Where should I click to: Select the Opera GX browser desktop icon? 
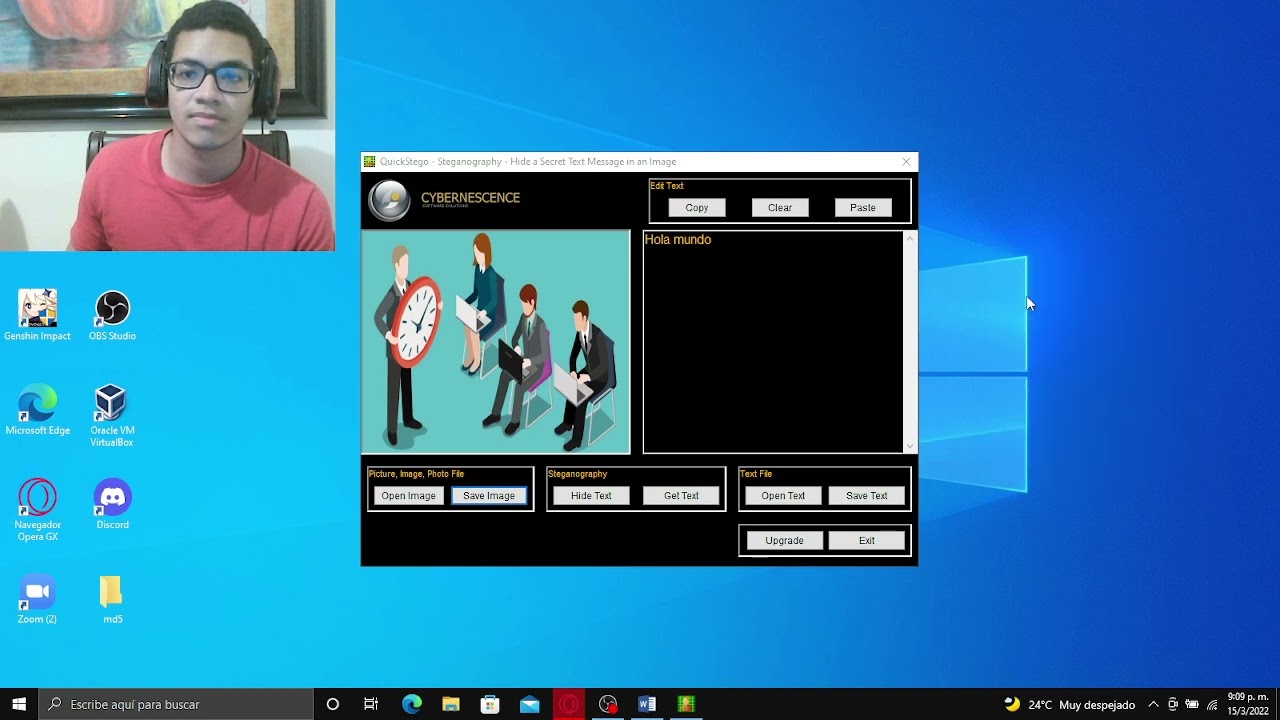tap(38, 498)
